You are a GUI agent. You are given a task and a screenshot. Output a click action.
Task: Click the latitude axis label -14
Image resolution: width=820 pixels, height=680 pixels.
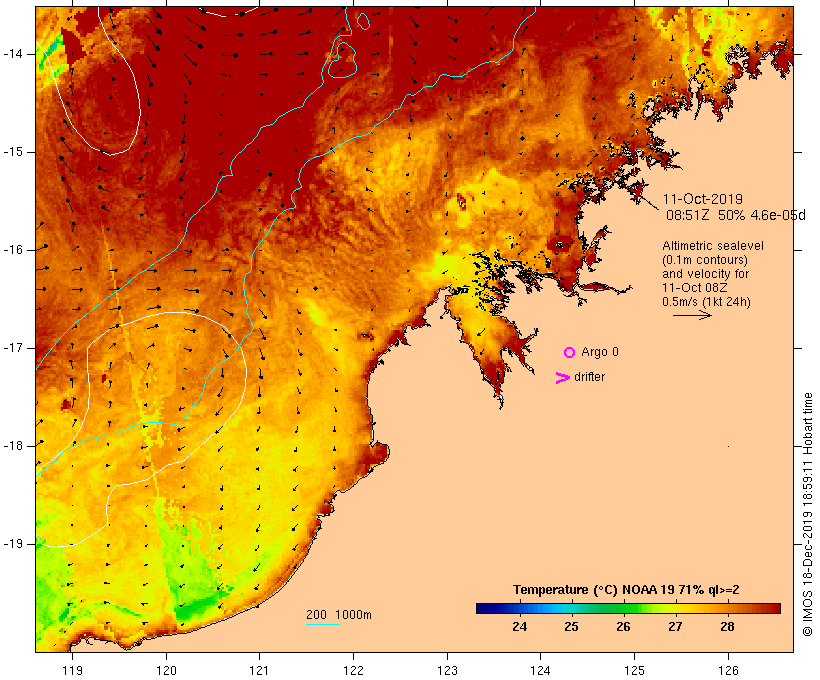pyautogui.click(x=13, y=54)
